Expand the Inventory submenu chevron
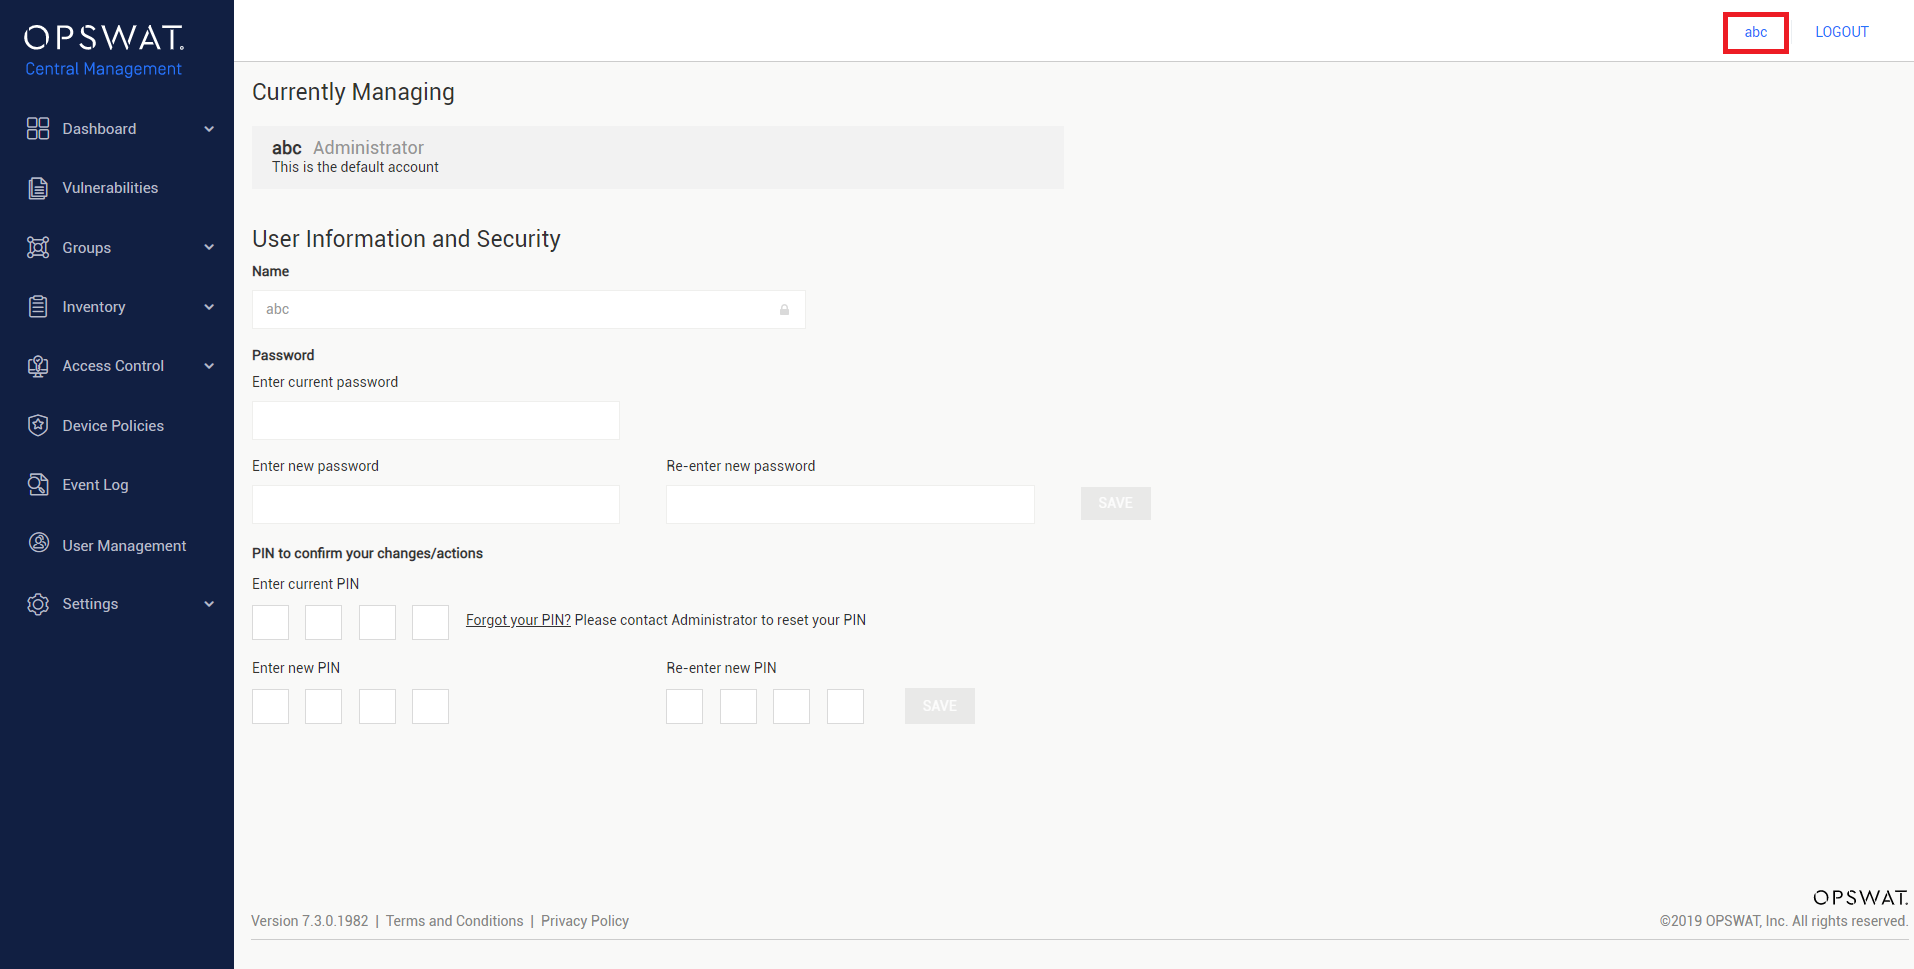This screenshot has height=969, width=1914. coord(209,307)
